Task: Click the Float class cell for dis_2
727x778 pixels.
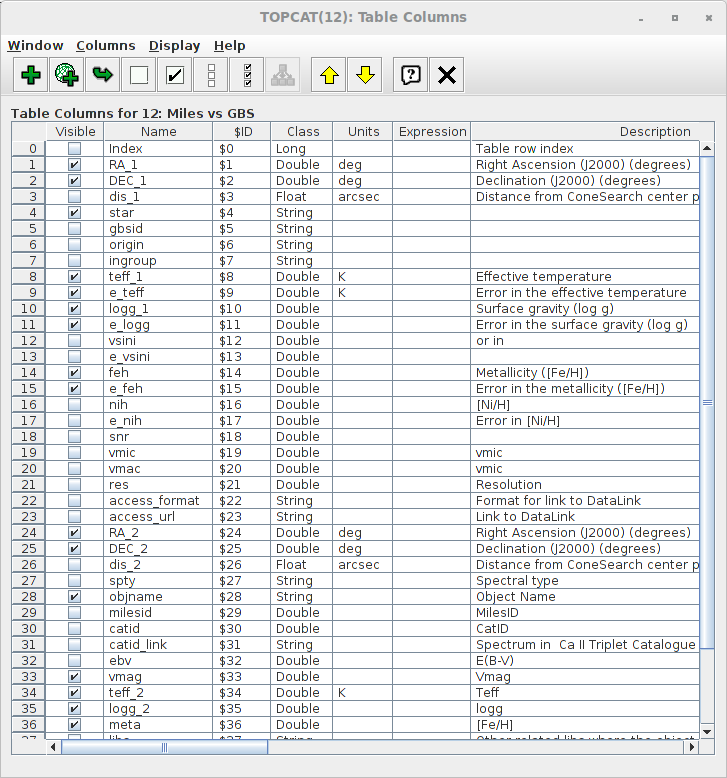Action: [302, 565]
